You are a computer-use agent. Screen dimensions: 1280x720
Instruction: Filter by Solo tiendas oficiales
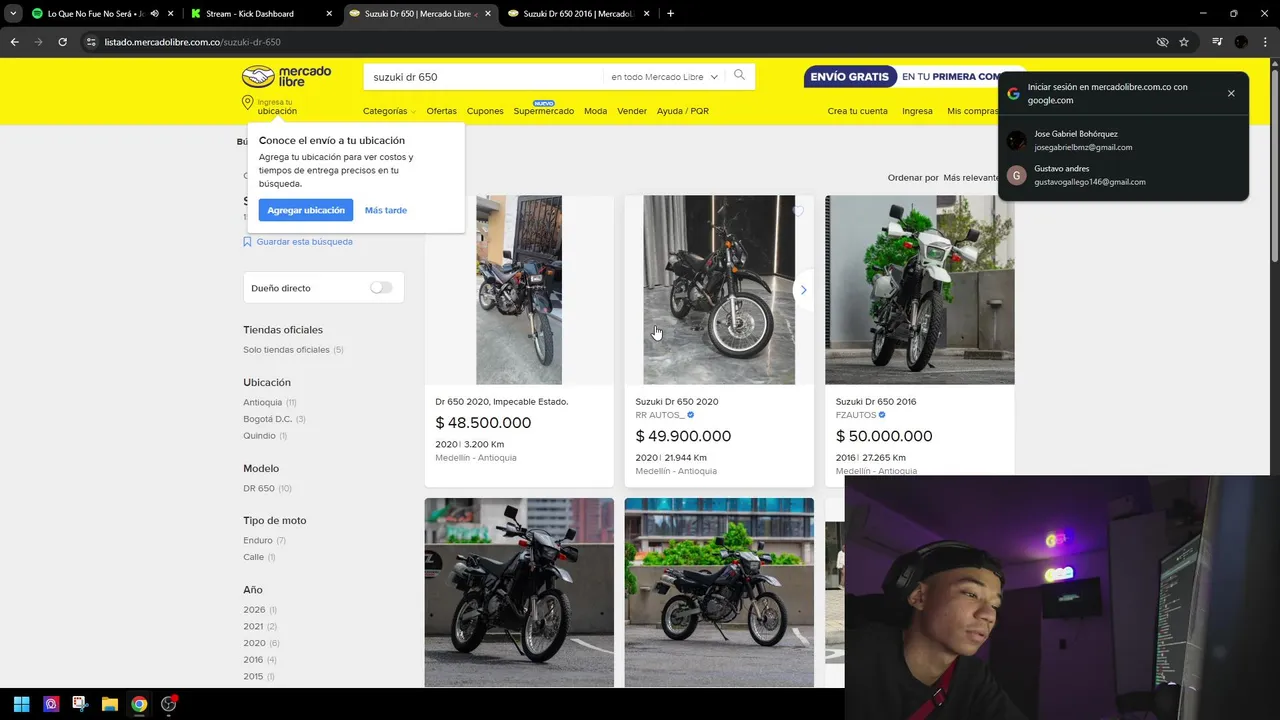[293, 350]
